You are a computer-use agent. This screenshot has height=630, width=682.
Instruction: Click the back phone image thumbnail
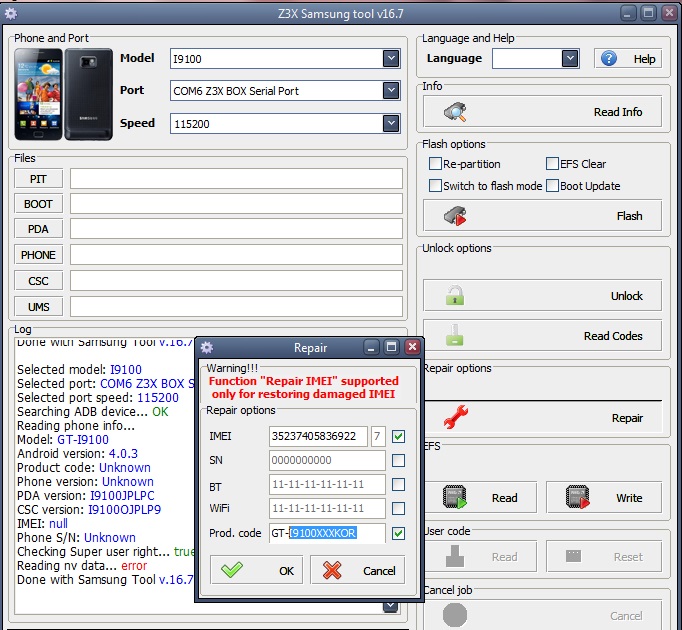point(89,94)
